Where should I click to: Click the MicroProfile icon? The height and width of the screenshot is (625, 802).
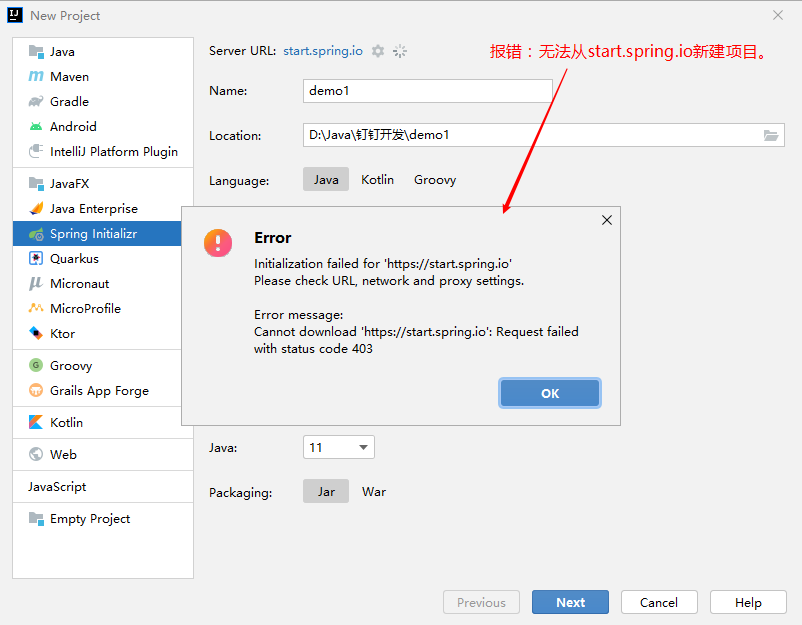(x=36, y=308)
